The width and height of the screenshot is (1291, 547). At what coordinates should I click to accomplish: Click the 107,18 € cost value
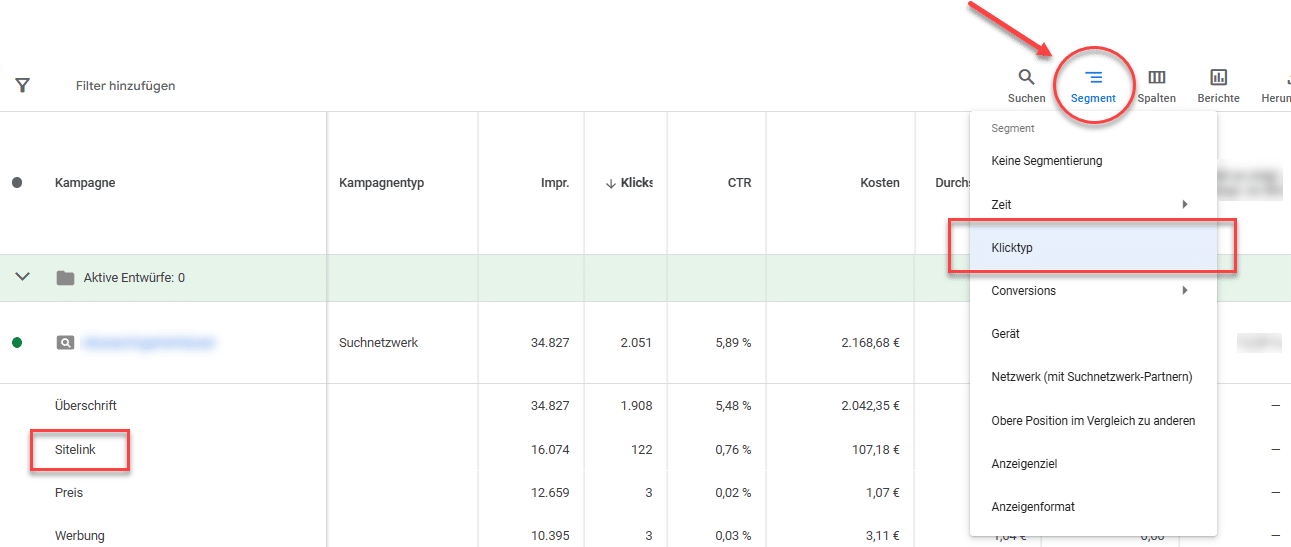click(x=877, y=450)
